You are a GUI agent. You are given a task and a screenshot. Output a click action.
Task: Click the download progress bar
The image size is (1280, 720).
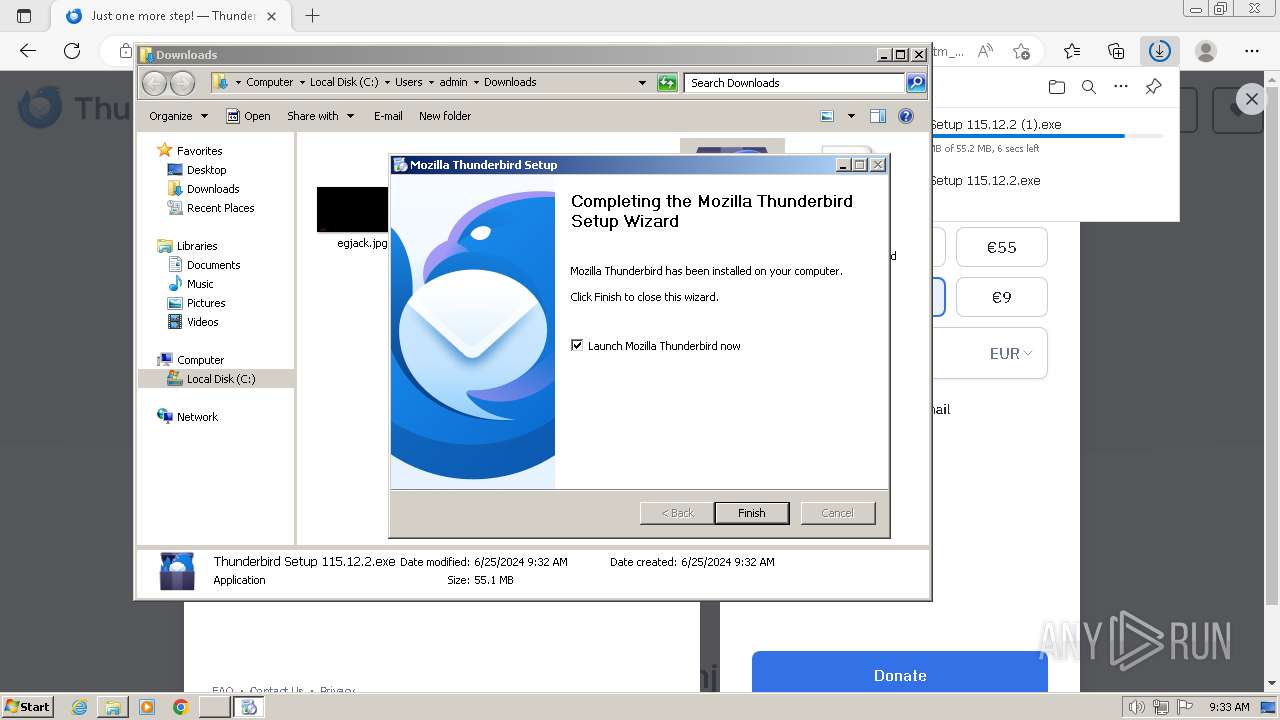(x=1046, y=136)
